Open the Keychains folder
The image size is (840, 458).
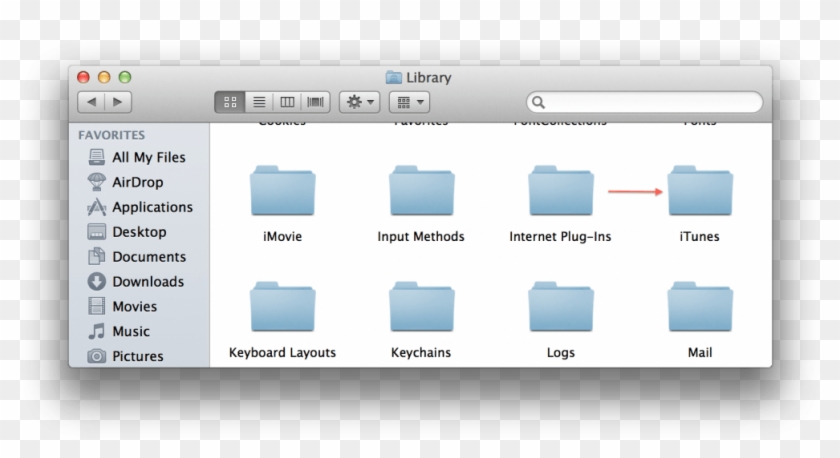422,307
